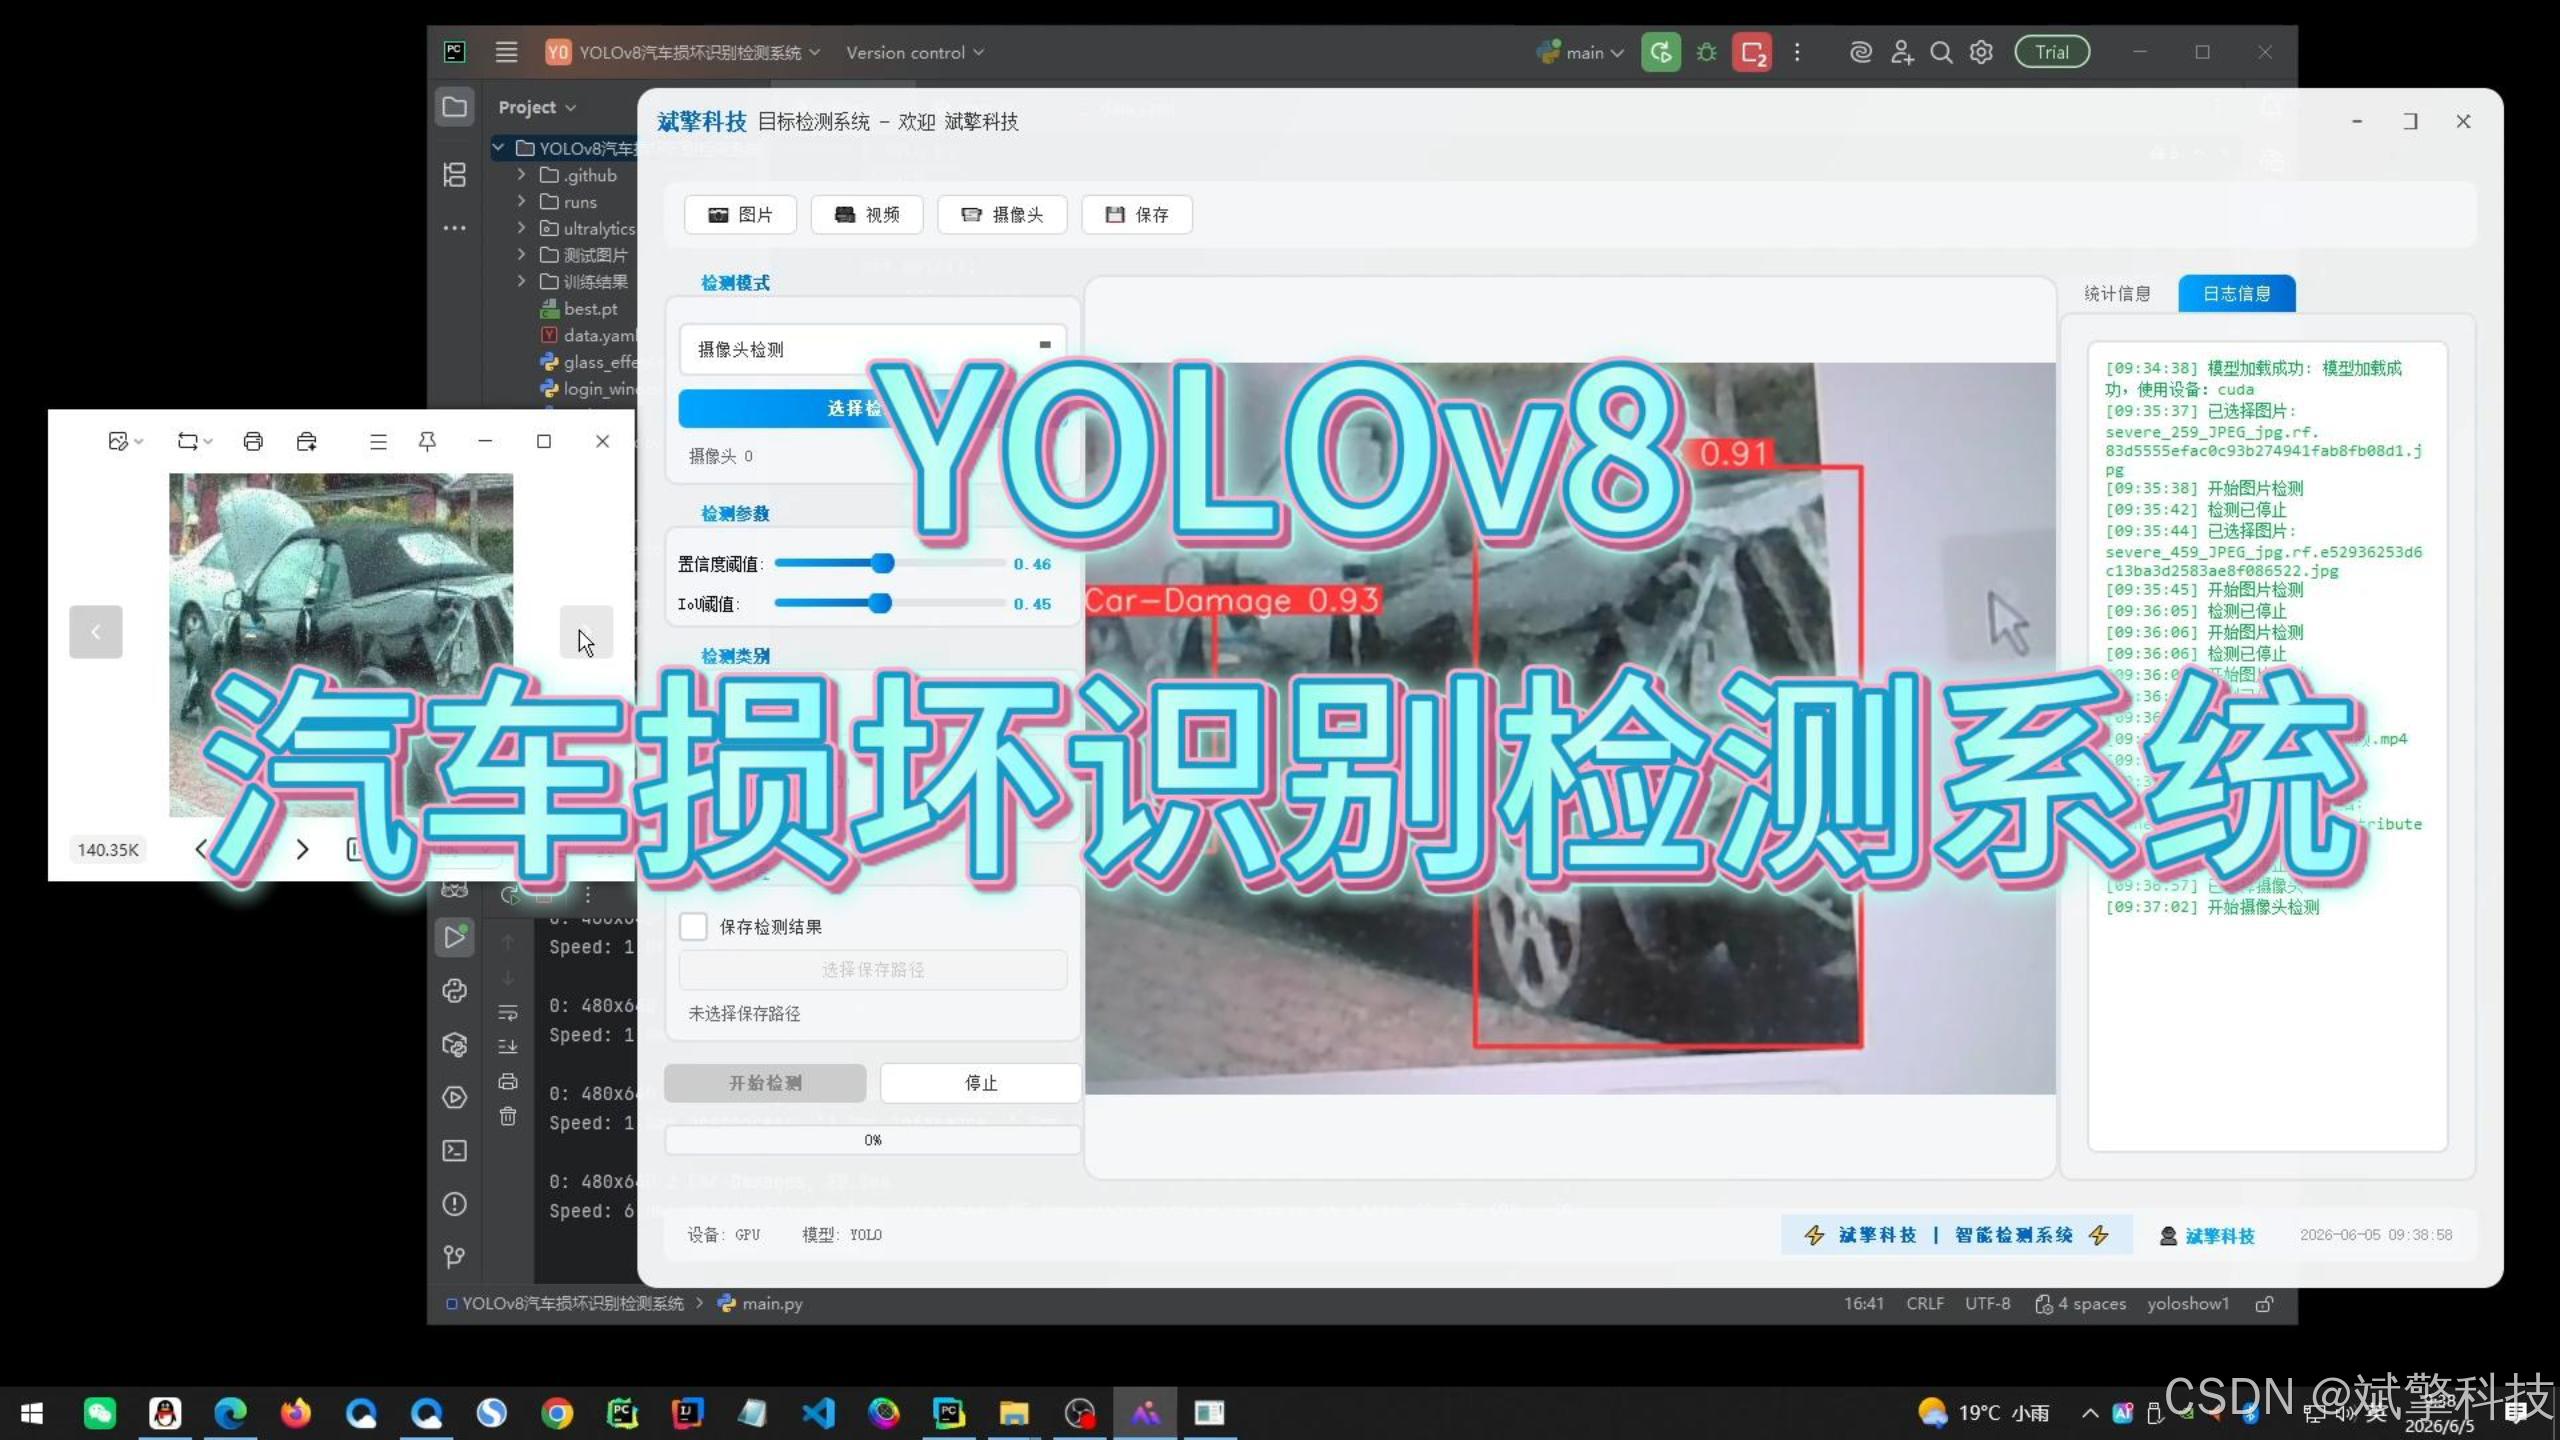
Task: Expand the 测试图片 folder
Action: point(521,255)
